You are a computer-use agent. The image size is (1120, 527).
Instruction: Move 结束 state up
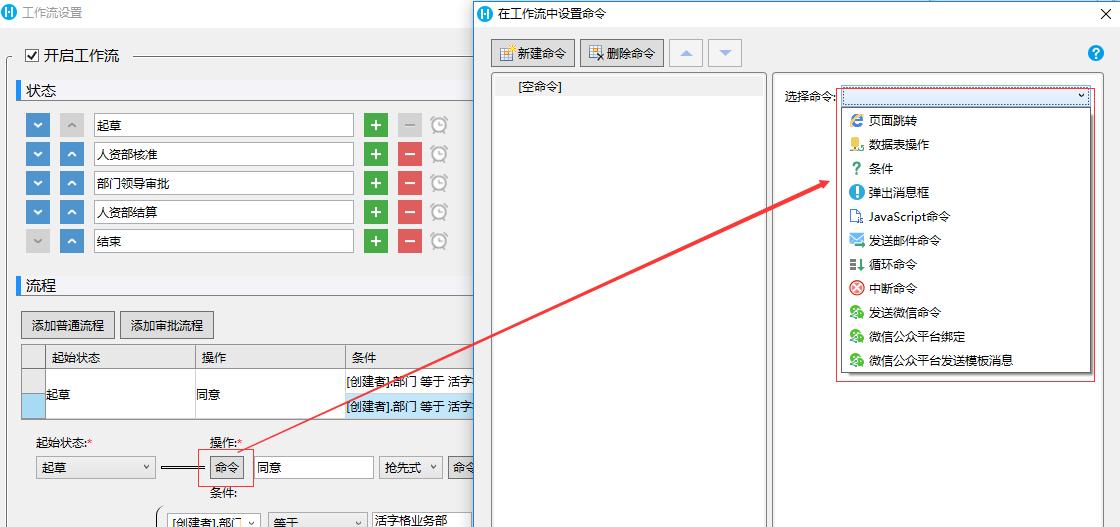point(71,241)
